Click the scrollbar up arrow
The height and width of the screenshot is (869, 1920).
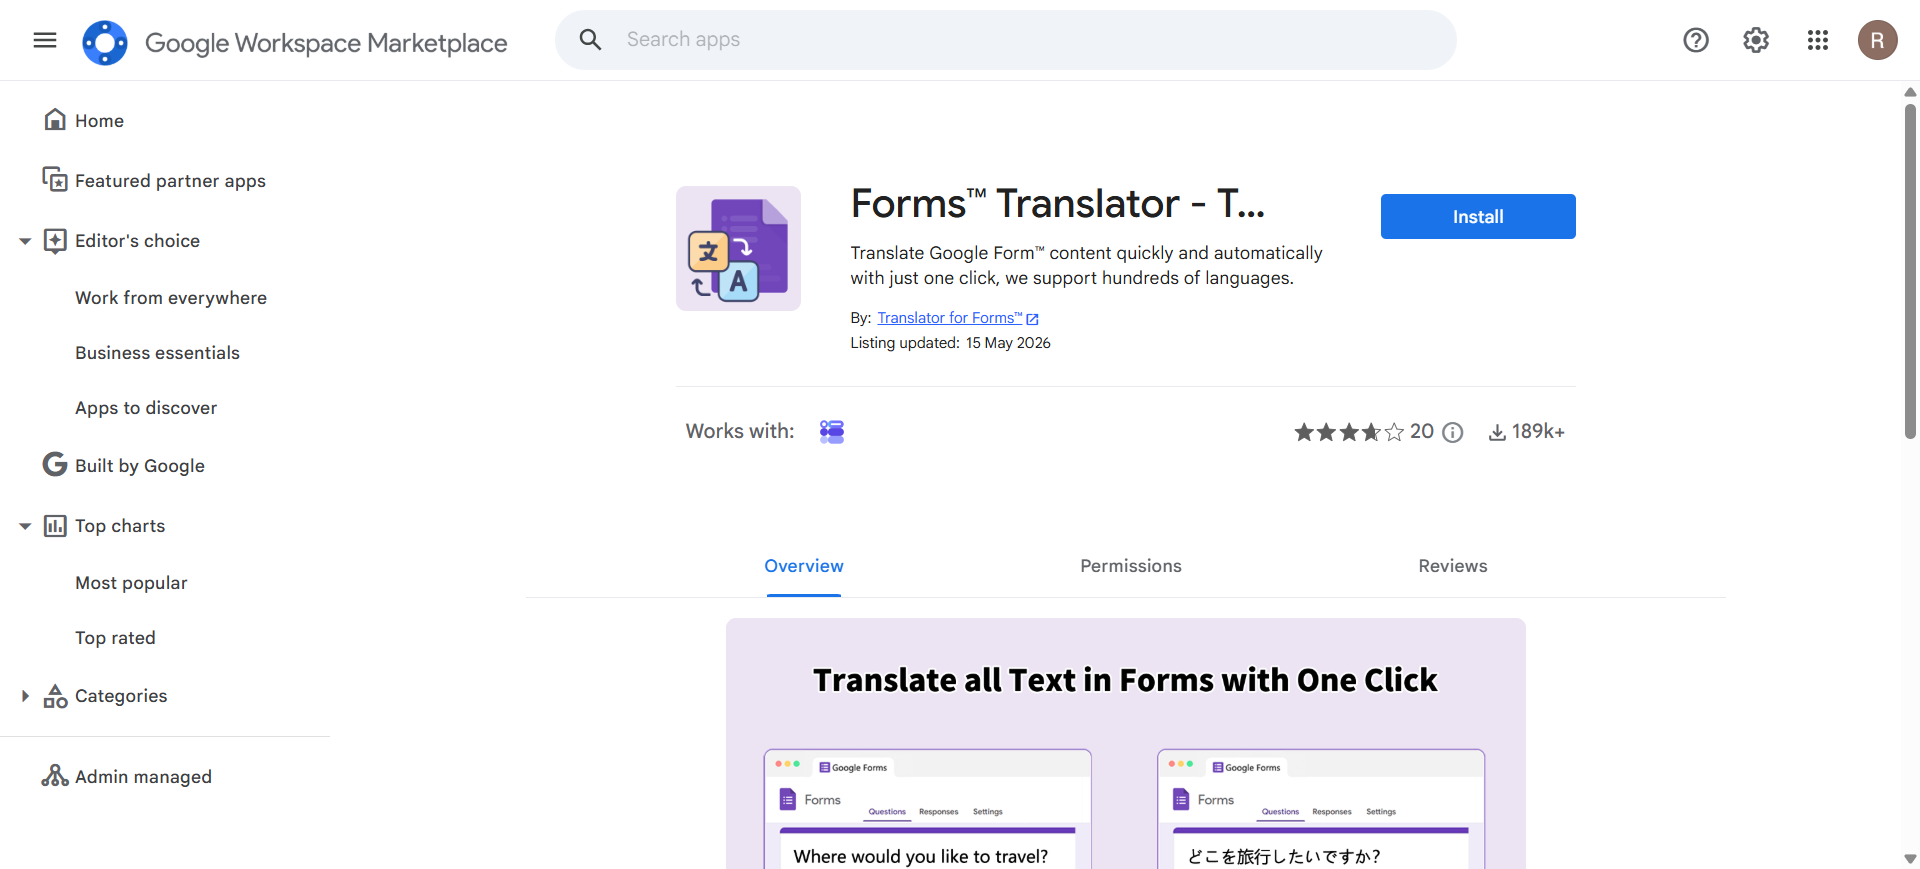(x=1910, y=92)
